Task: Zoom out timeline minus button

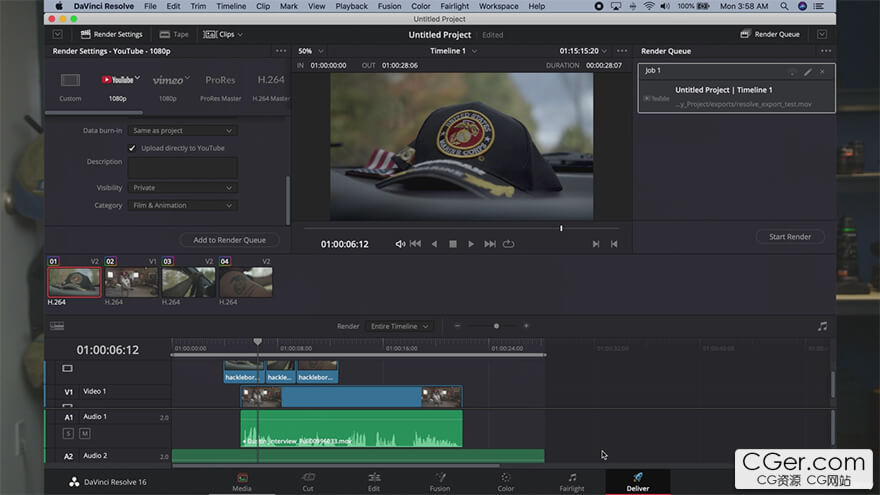Action: point(457,326)
